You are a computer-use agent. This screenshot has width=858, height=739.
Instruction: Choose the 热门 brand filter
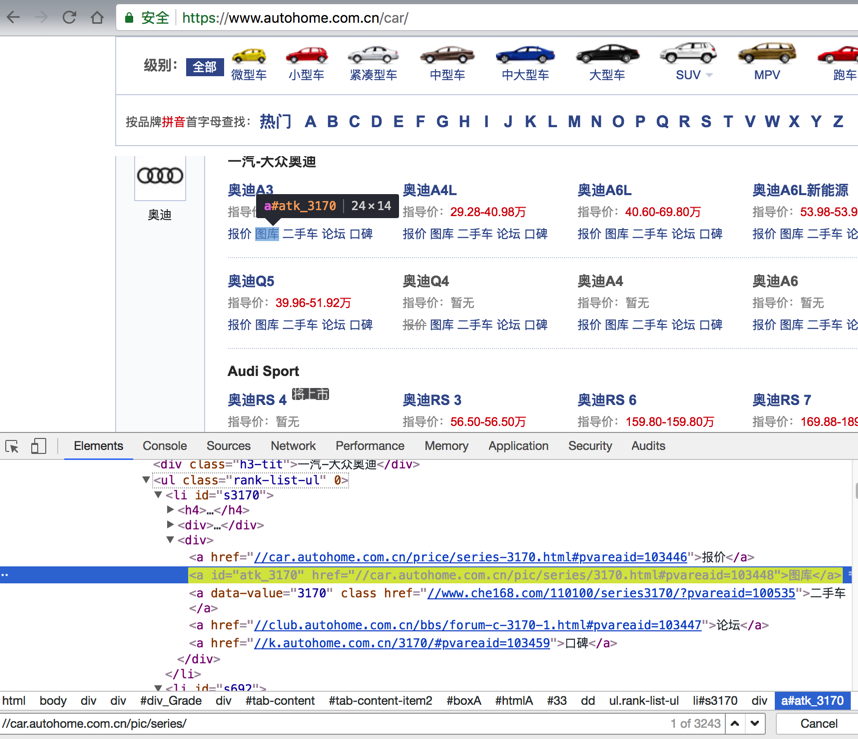(x=275, y=121)
